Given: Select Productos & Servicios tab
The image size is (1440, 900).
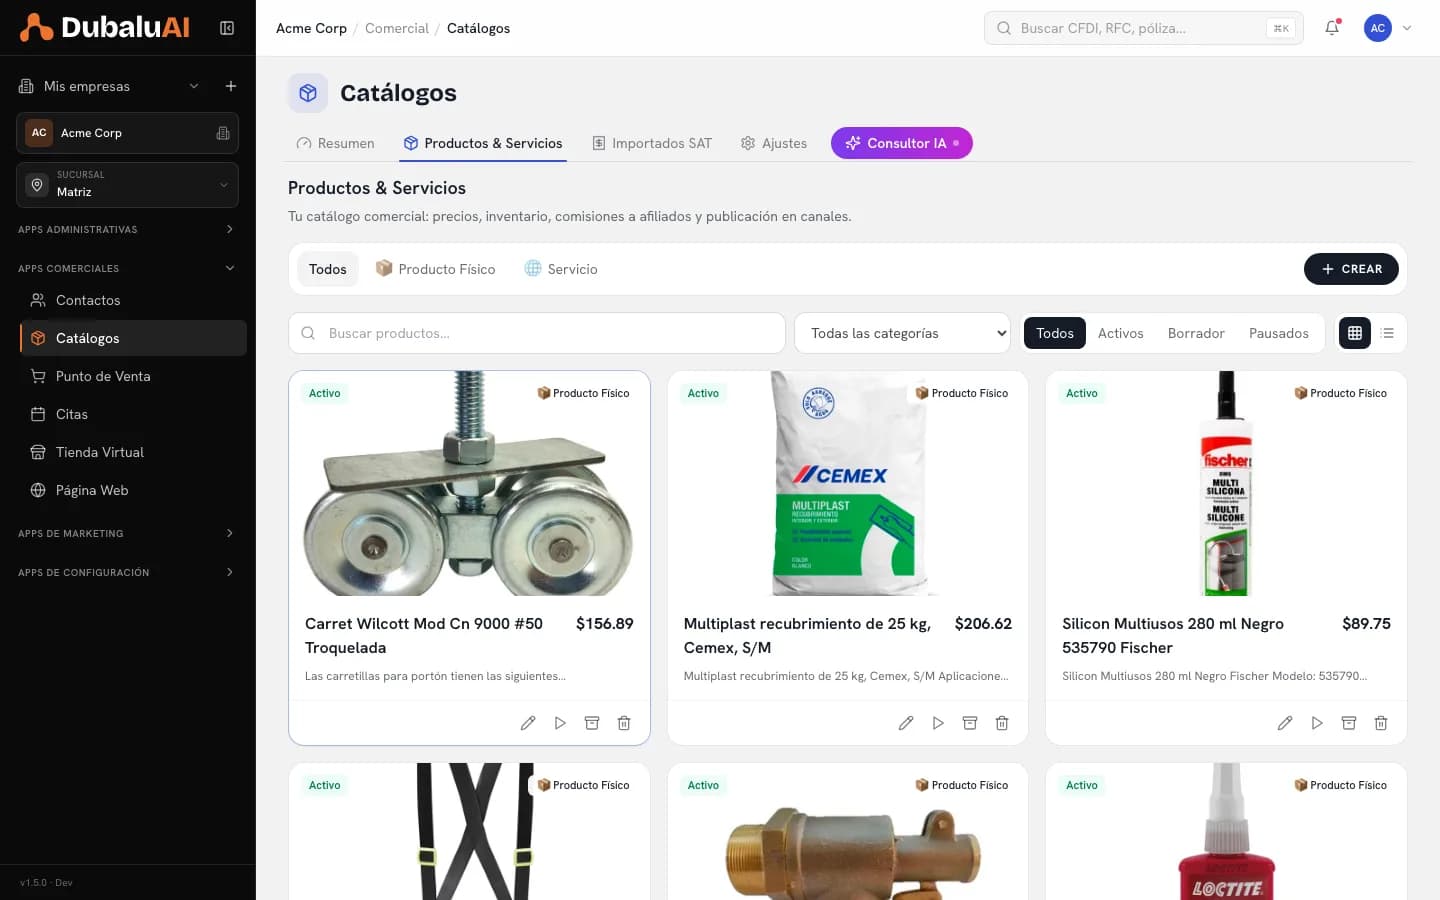Looking at the screenshot, I should tap(483, 143).
